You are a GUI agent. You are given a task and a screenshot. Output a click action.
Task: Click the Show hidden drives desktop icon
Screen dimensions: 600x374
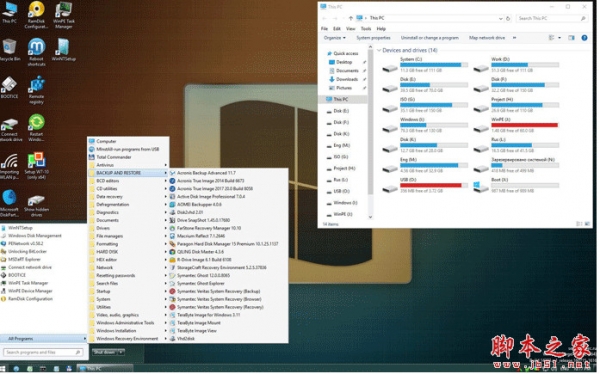(x=36, y=206)
